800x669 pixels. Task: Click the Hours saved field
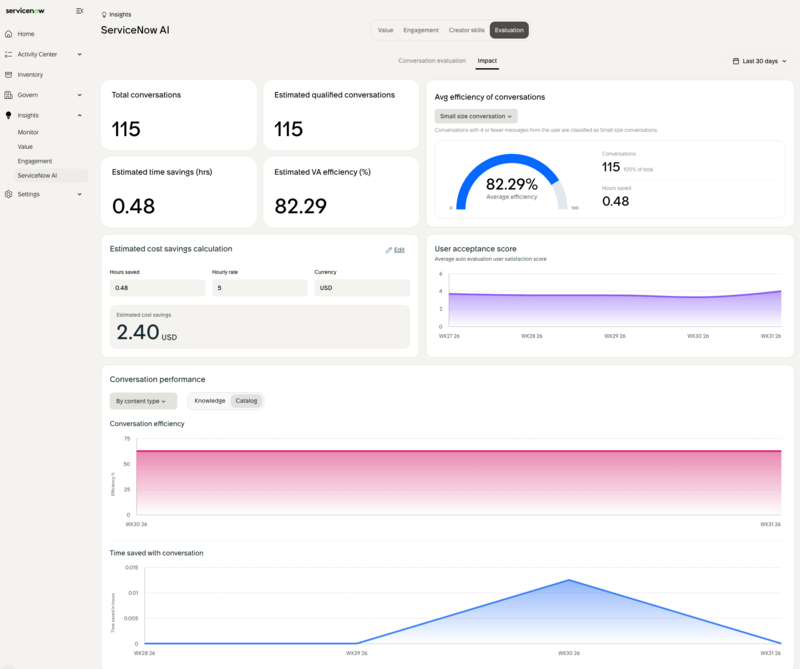tap(157, 288)
